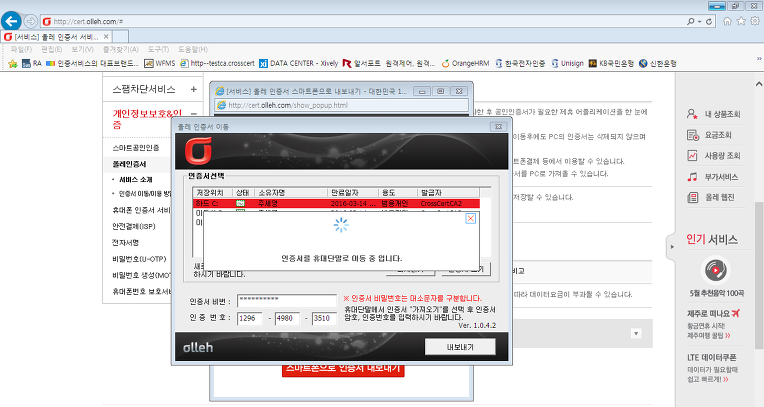This screenshot has height=407, width=764.
Task: Open the Unisign bookmark
Action: (x=567, y=63)
